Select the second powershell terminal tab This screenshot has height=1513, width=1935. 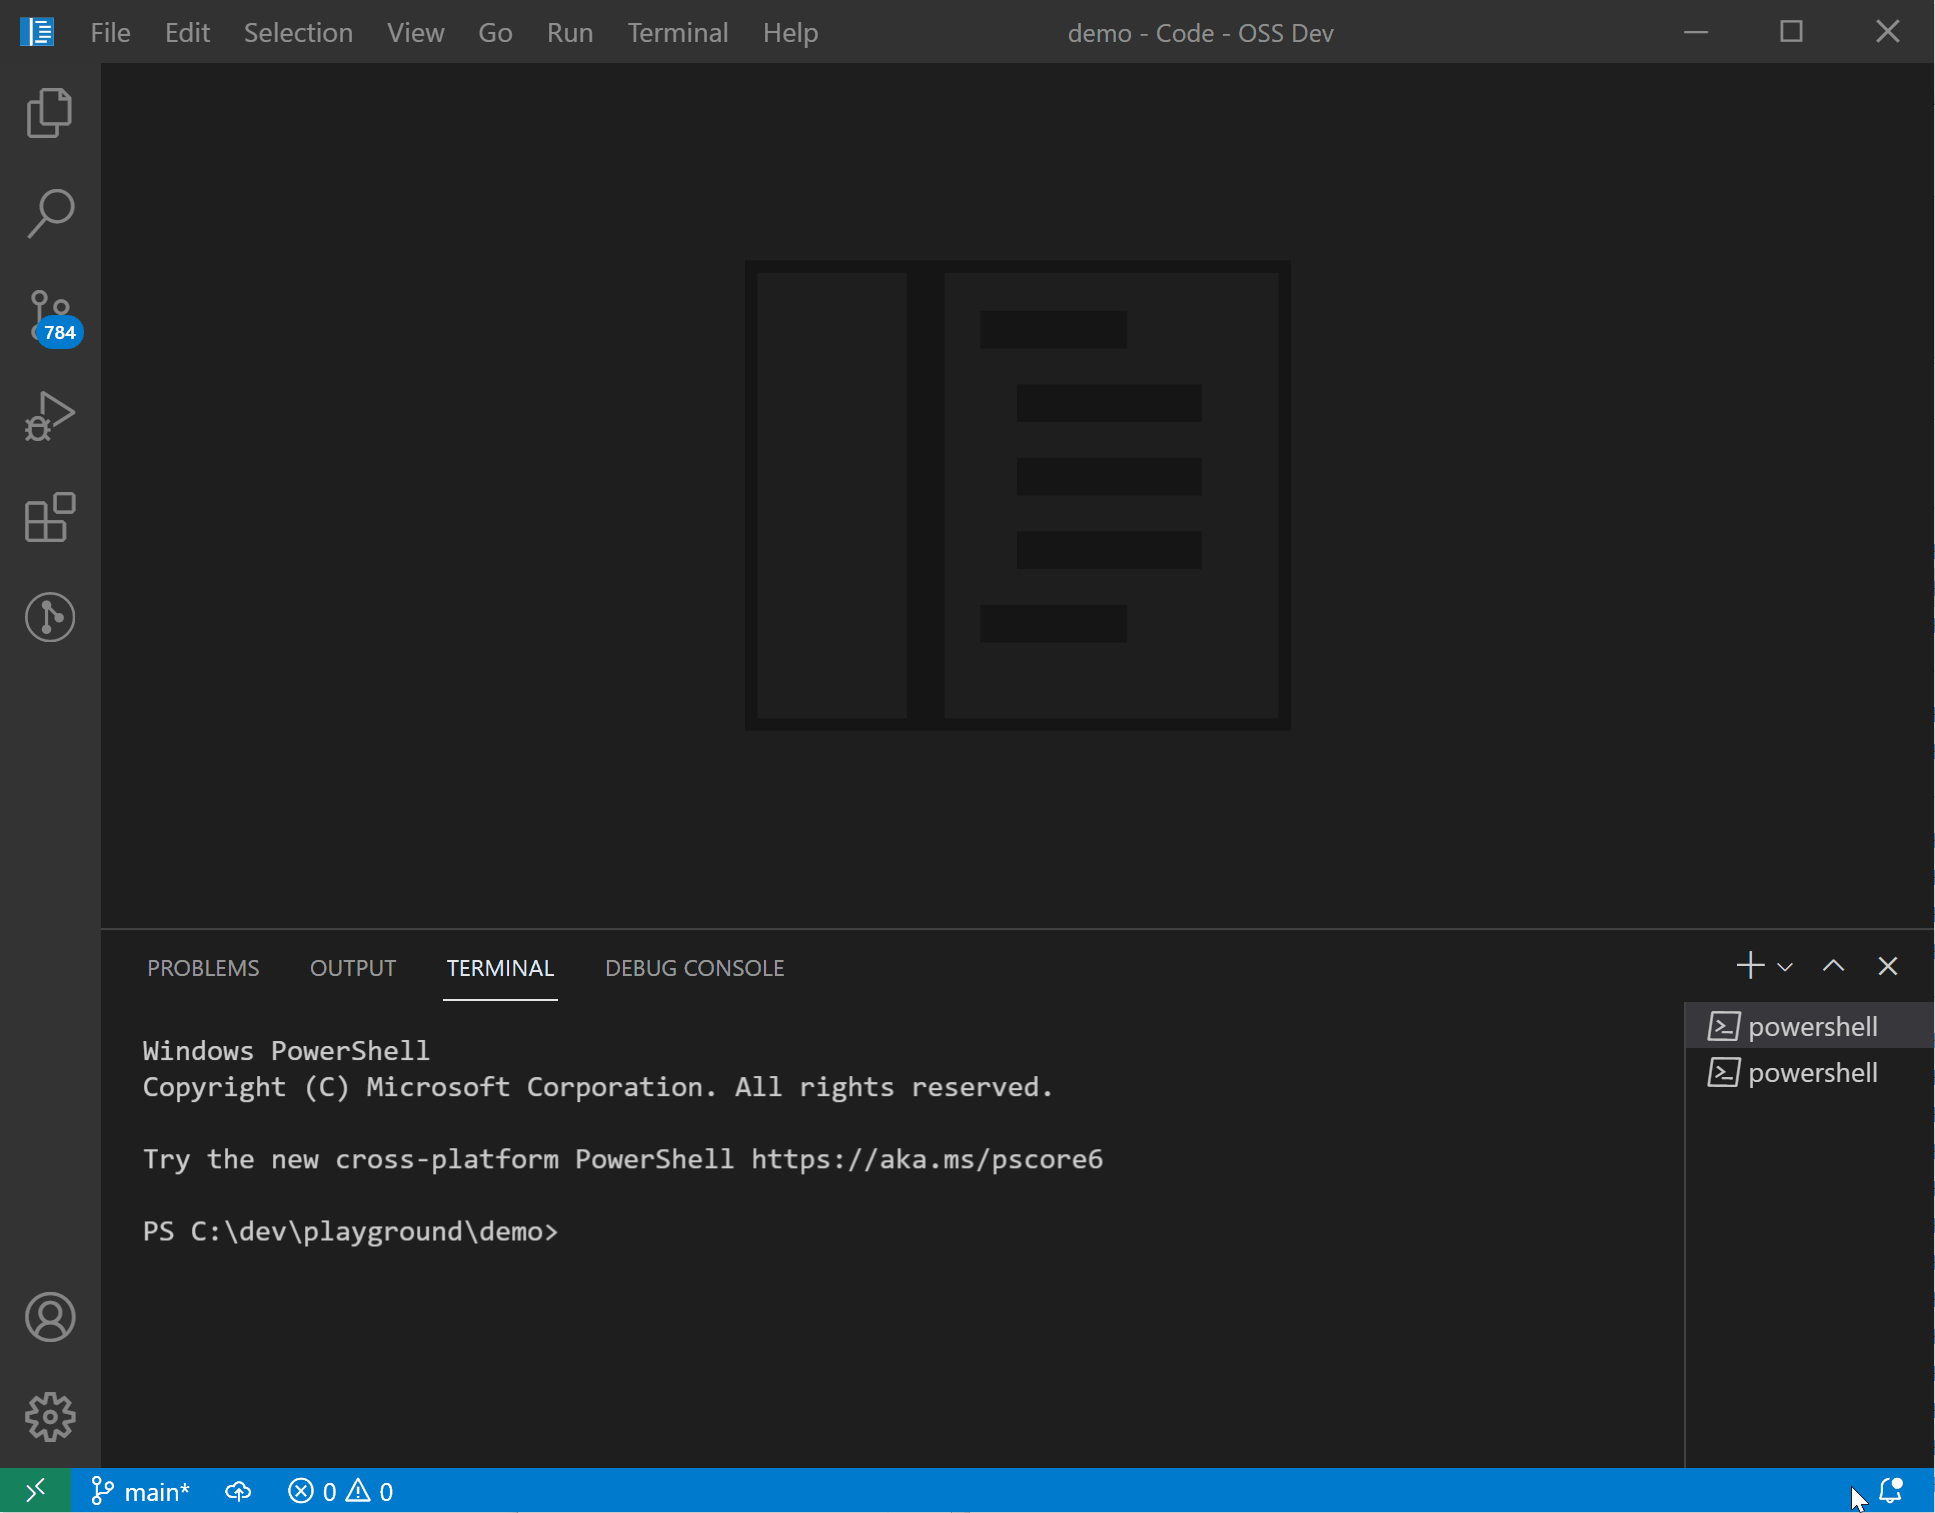(1809, 1072)
